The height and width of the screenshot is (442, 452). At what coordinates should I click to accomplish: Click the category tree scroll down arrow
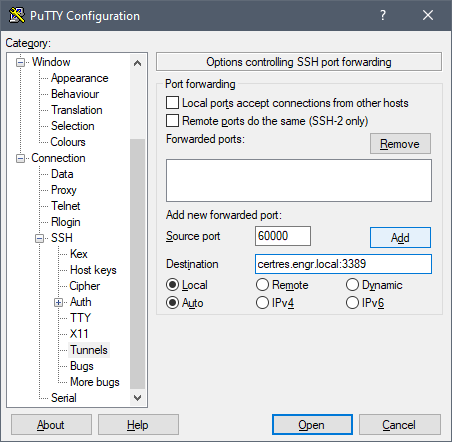point(137,398)
